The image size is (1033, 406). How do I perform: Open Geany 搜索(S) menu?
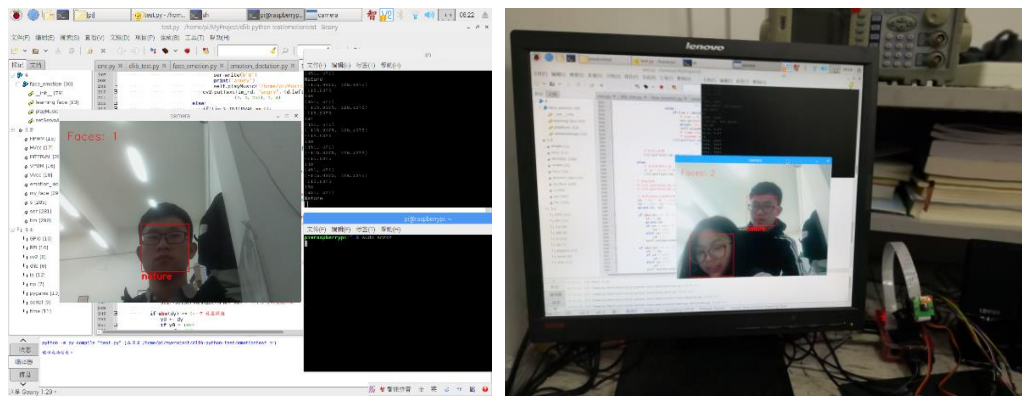69,38
